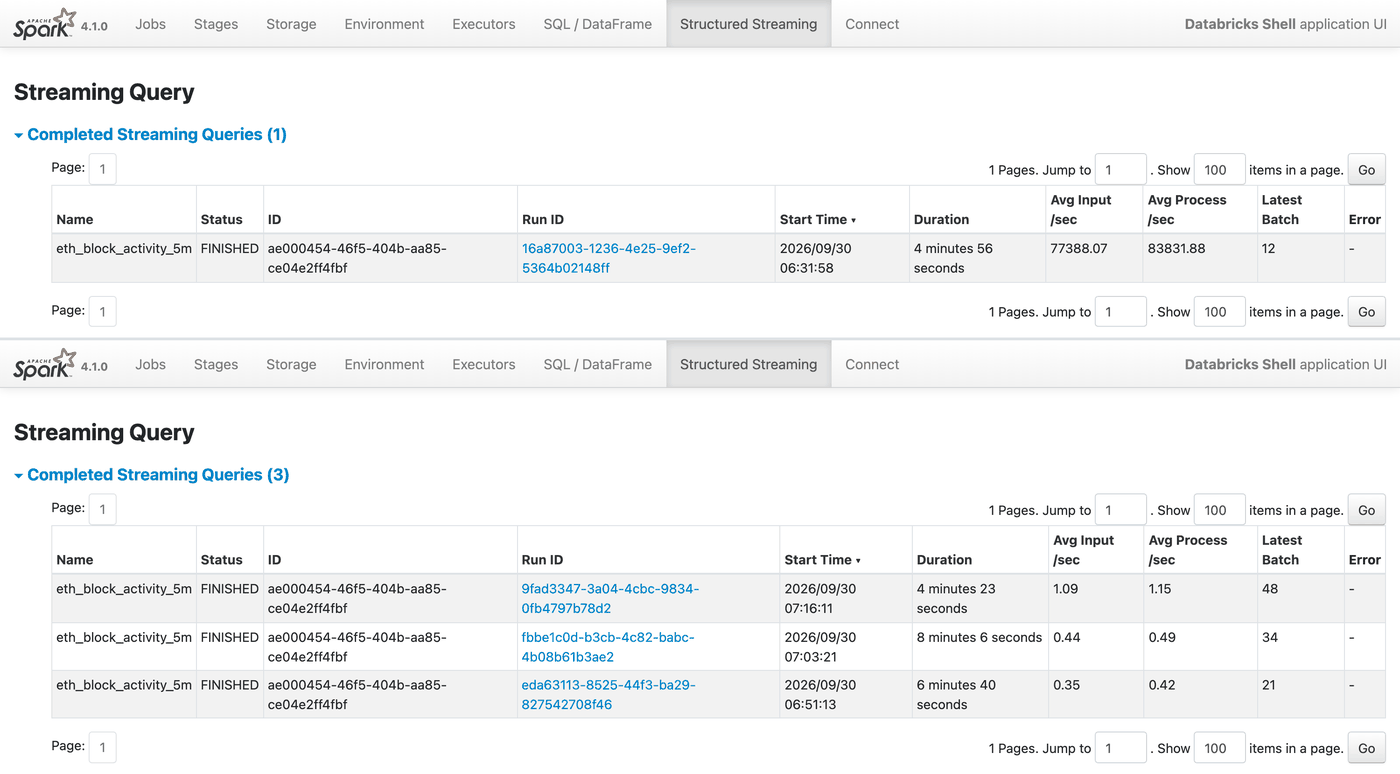This screenshot has width=1400, height=774.
Task: Open the Connect tab above Completed Streaming Queries (3)
Action: [872, 364]
